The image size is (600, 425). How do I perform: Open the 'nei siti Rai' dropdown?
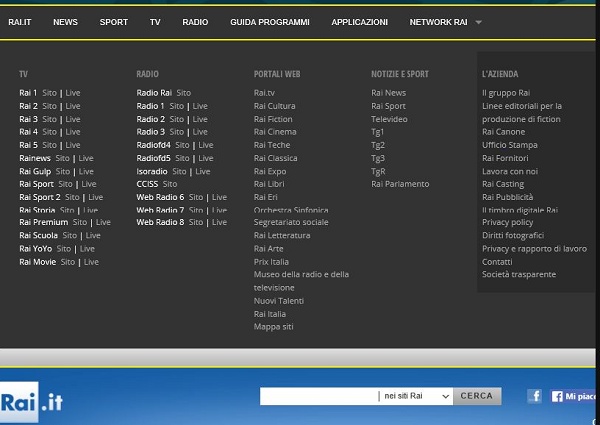coord(415,396)
